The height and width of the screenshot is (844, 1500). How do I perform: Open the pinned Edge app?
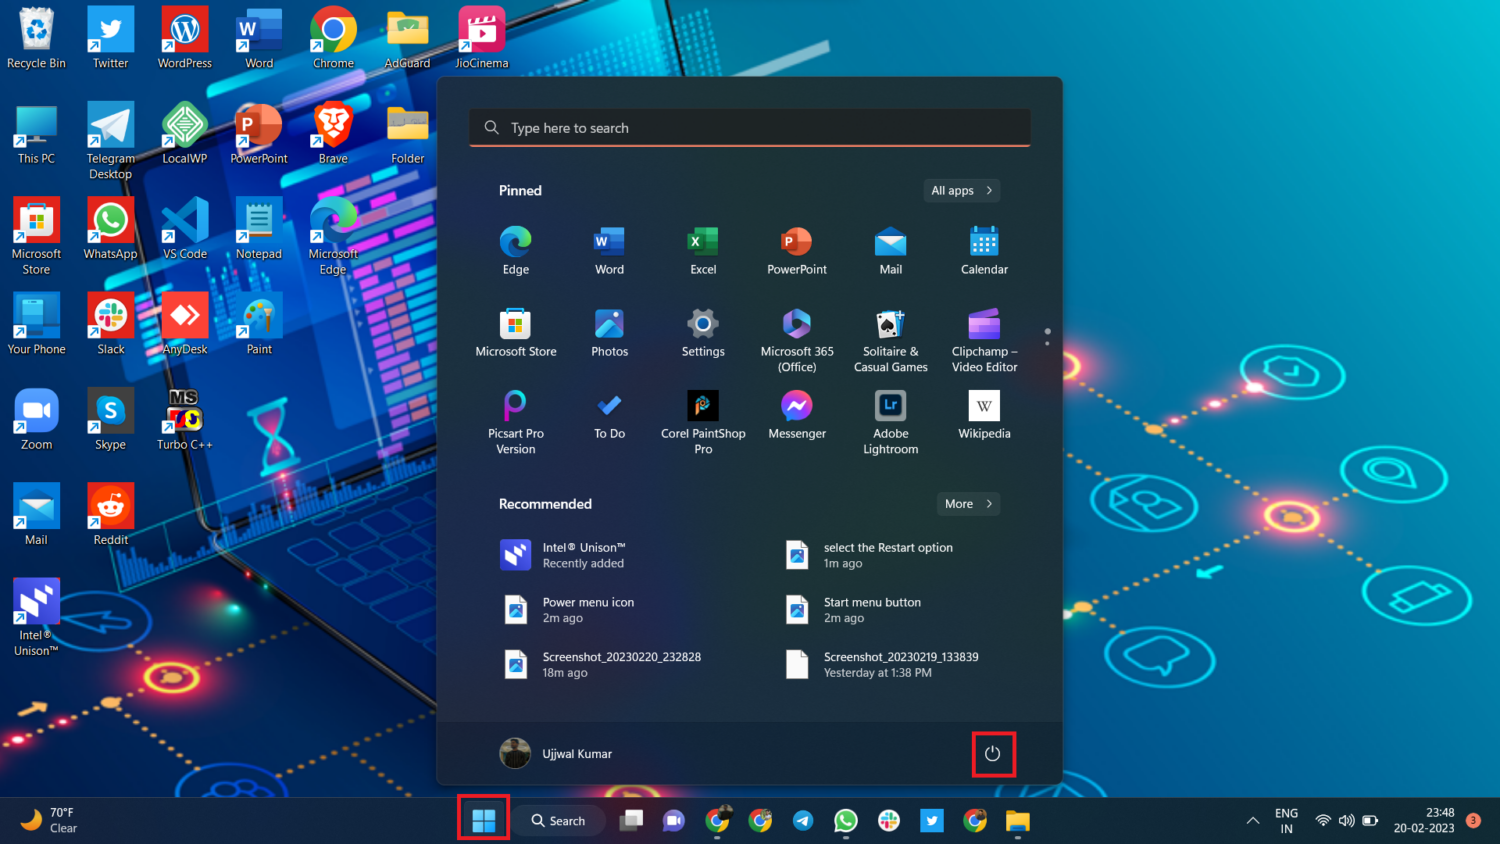pyautogui.click(x=516, y=250)
